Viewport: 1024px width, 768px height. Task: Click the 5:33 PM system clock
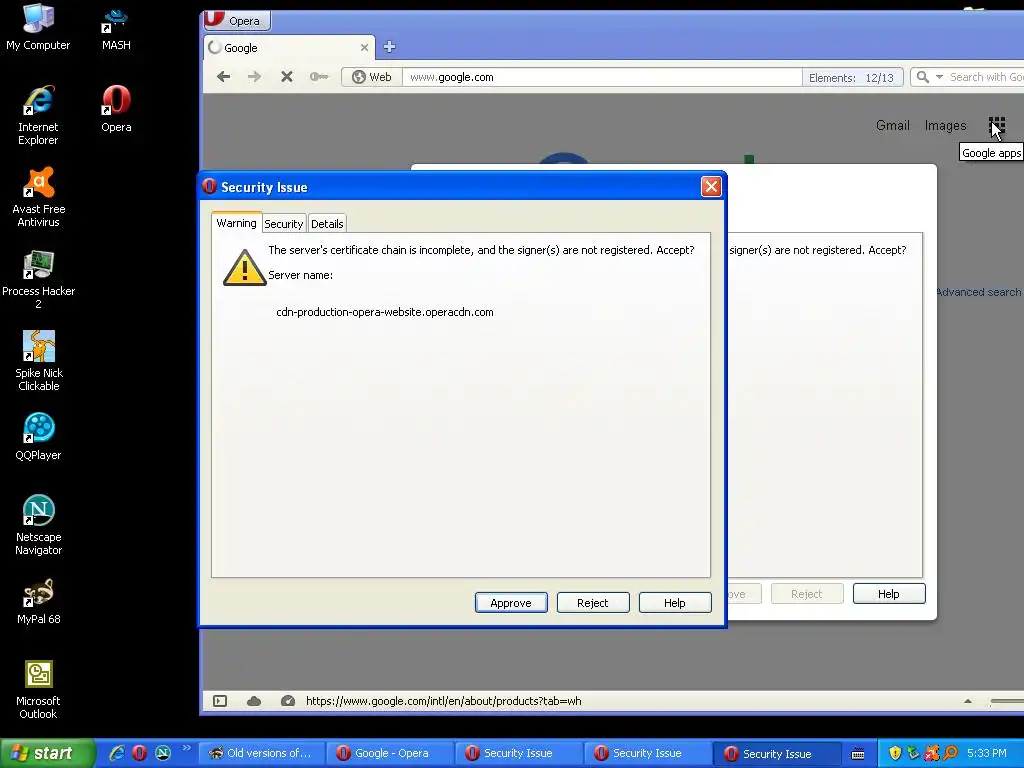point(986,753)
